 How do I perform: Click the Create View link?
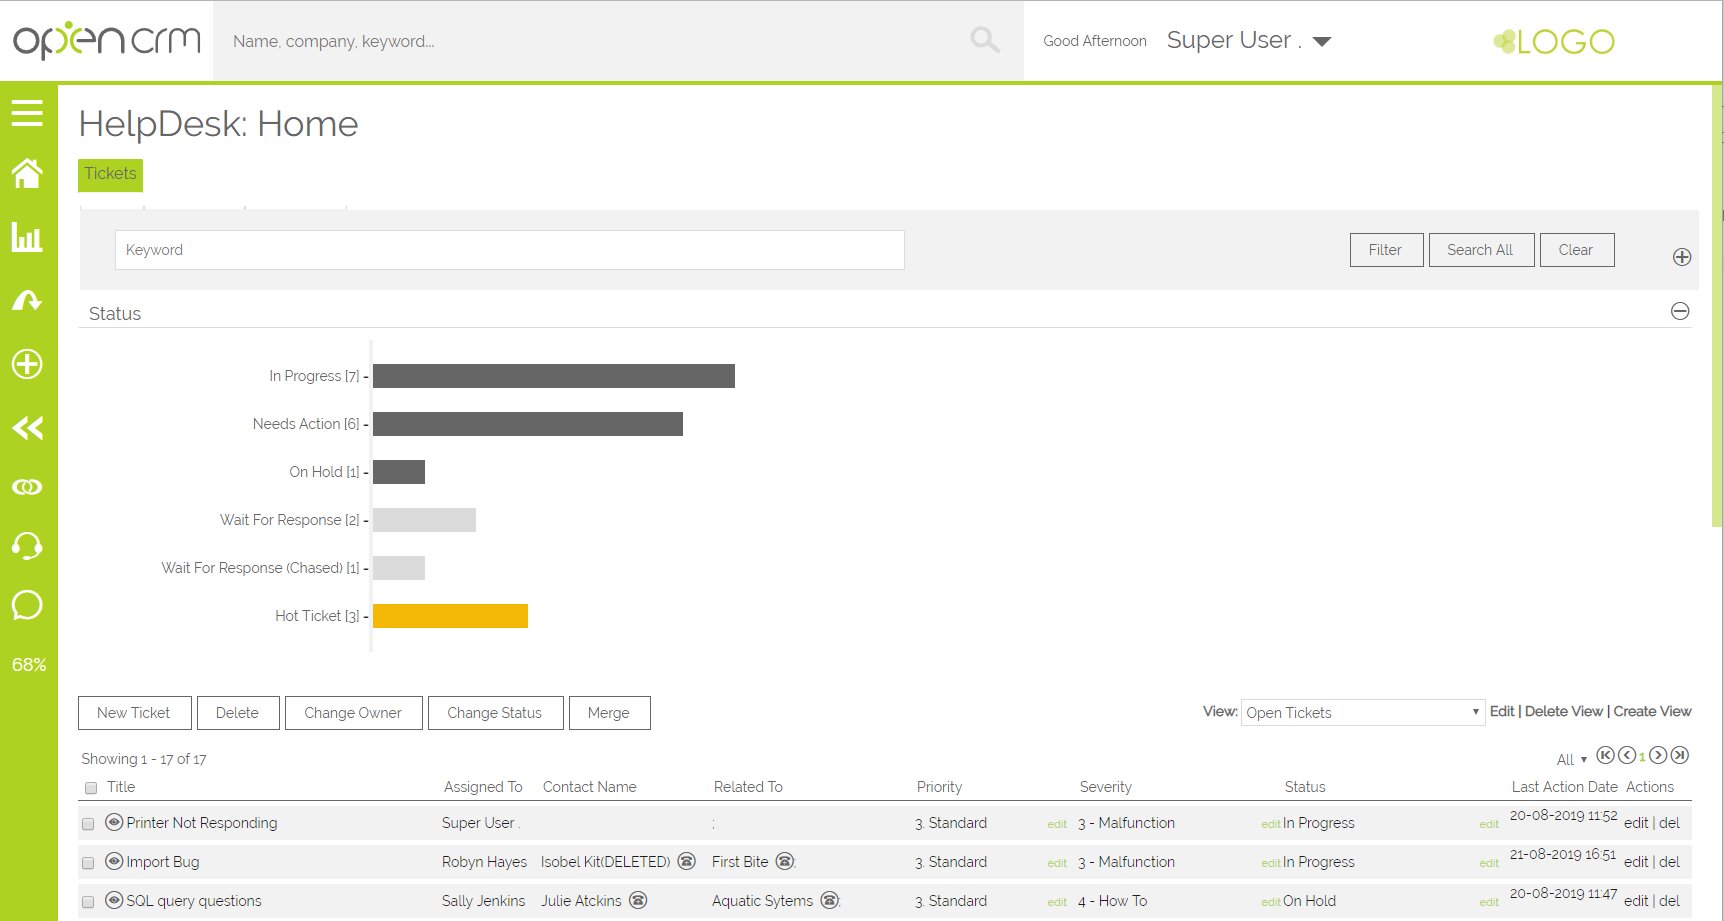click(x=1652, y=711)
